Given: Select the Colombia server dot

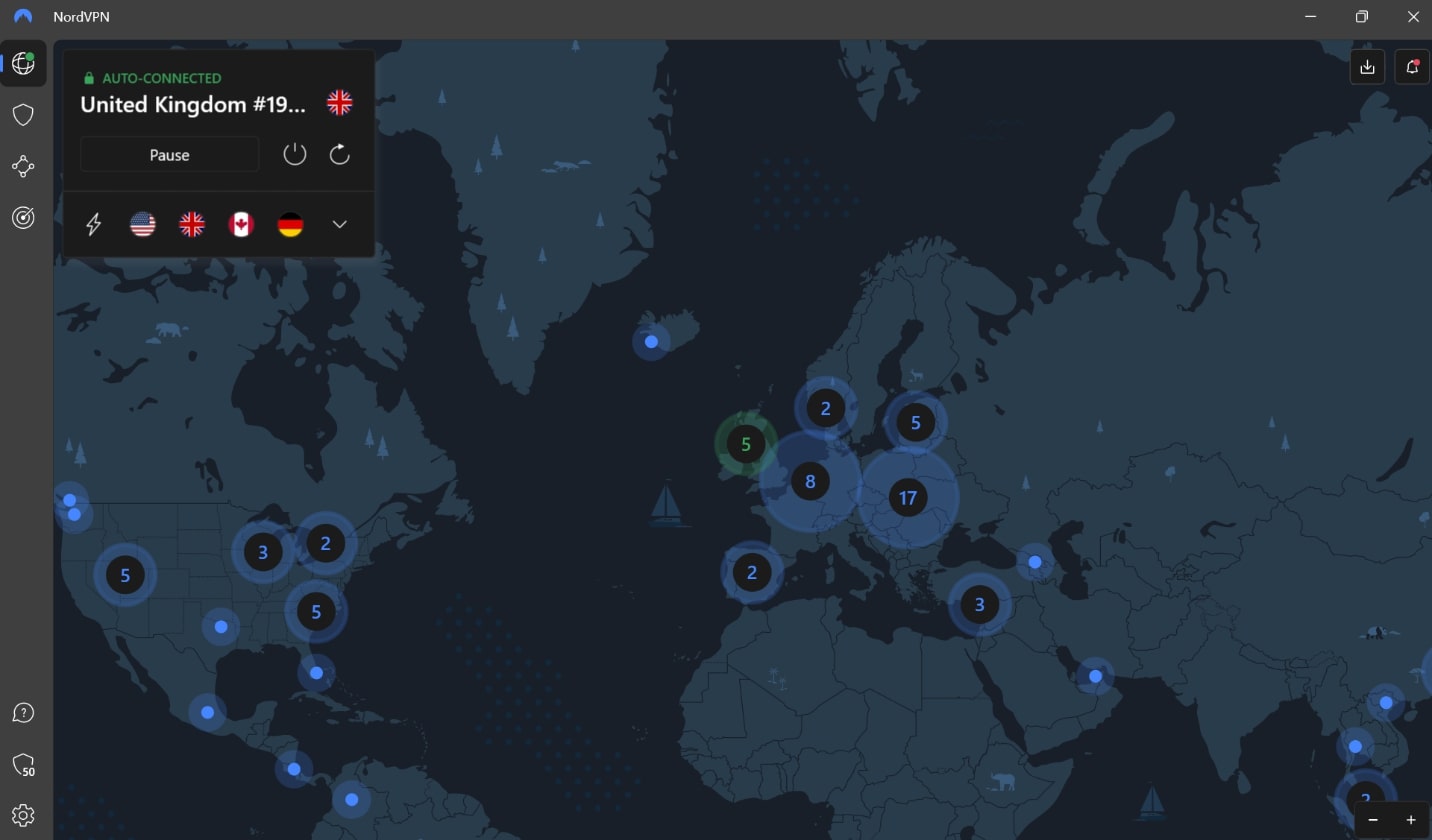Looking at the screenshot, I should [351, 799].
